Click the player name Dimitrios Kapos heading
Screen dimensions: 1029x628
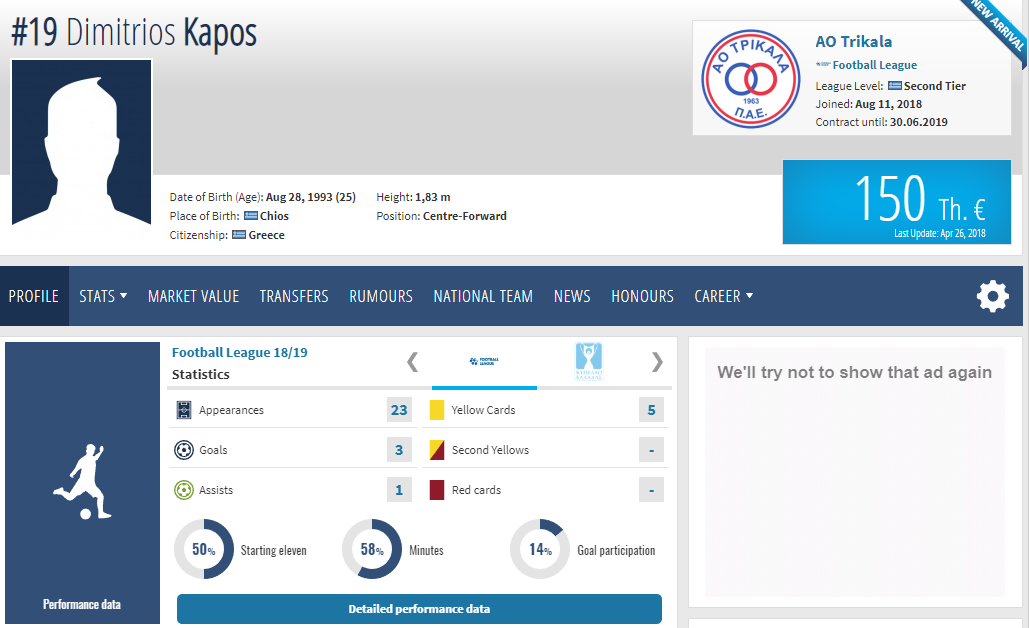pos(161,32)
